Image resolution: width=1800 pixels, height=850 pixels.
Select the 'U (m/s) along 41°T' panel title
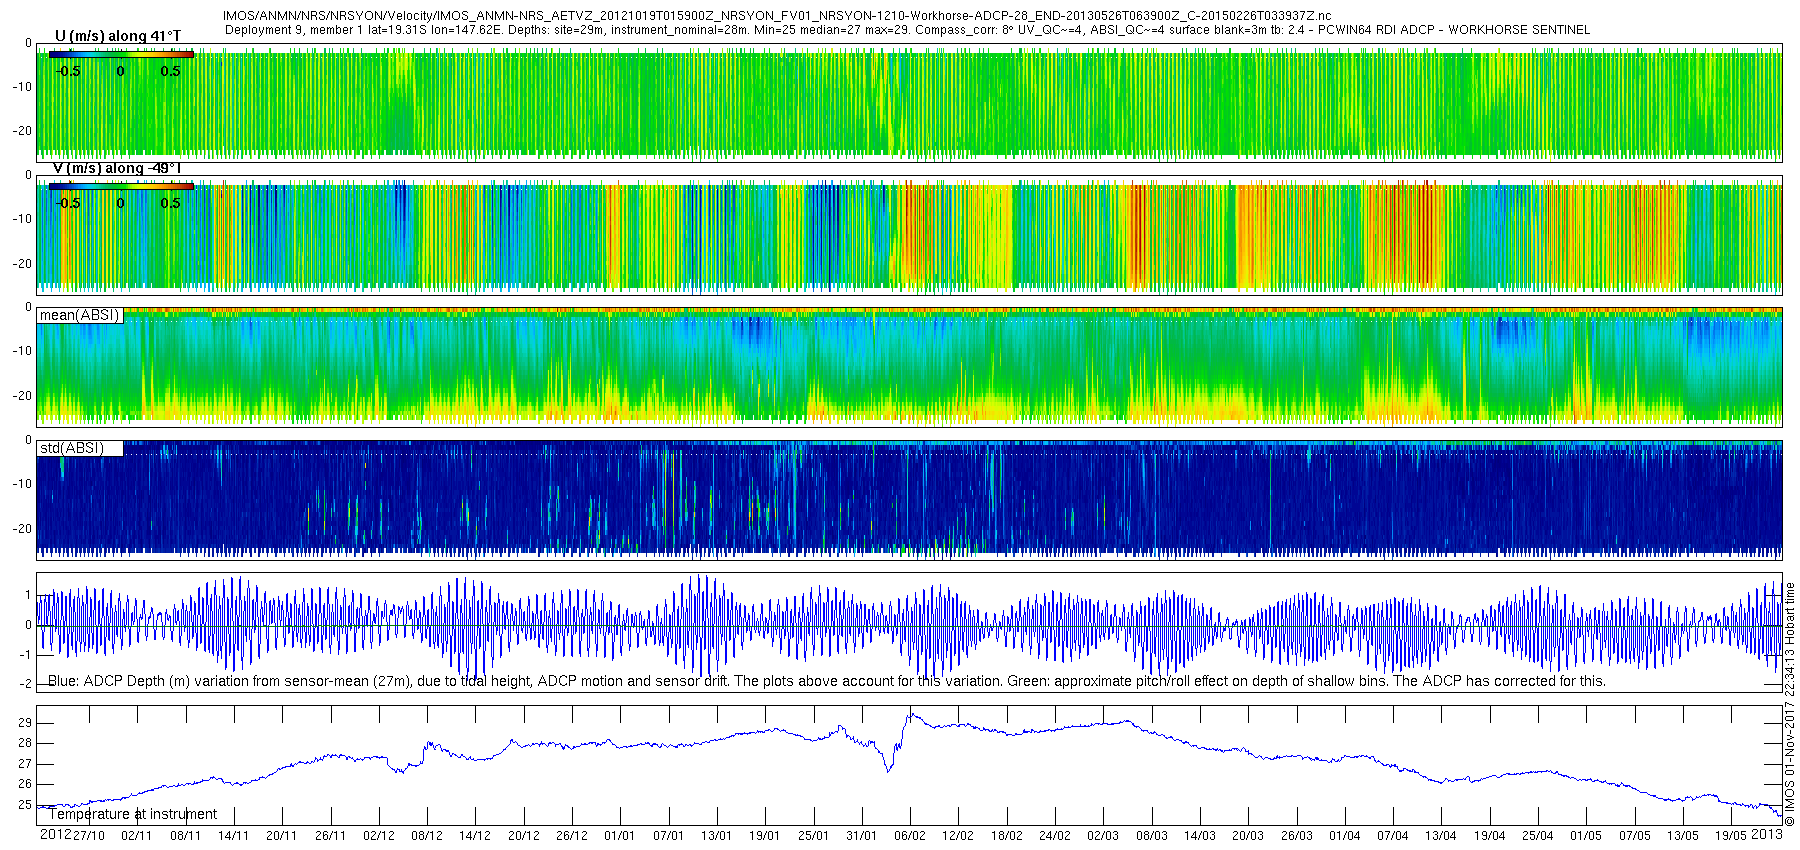click(118, 37)
